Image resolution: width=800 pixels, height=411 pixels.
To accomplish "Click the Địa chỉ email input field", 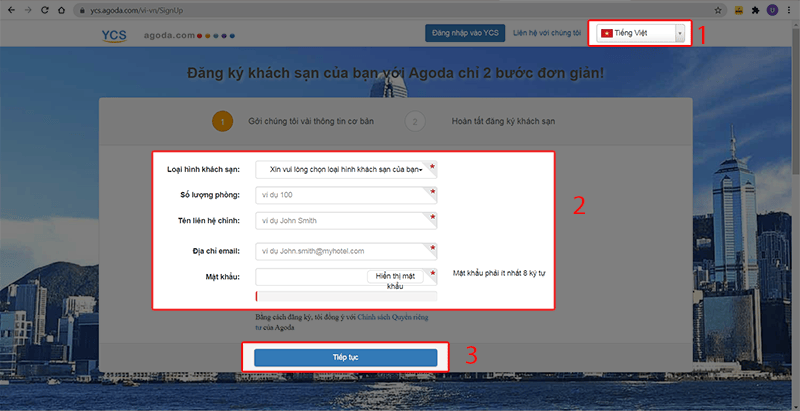I will [x=346, y=251].
